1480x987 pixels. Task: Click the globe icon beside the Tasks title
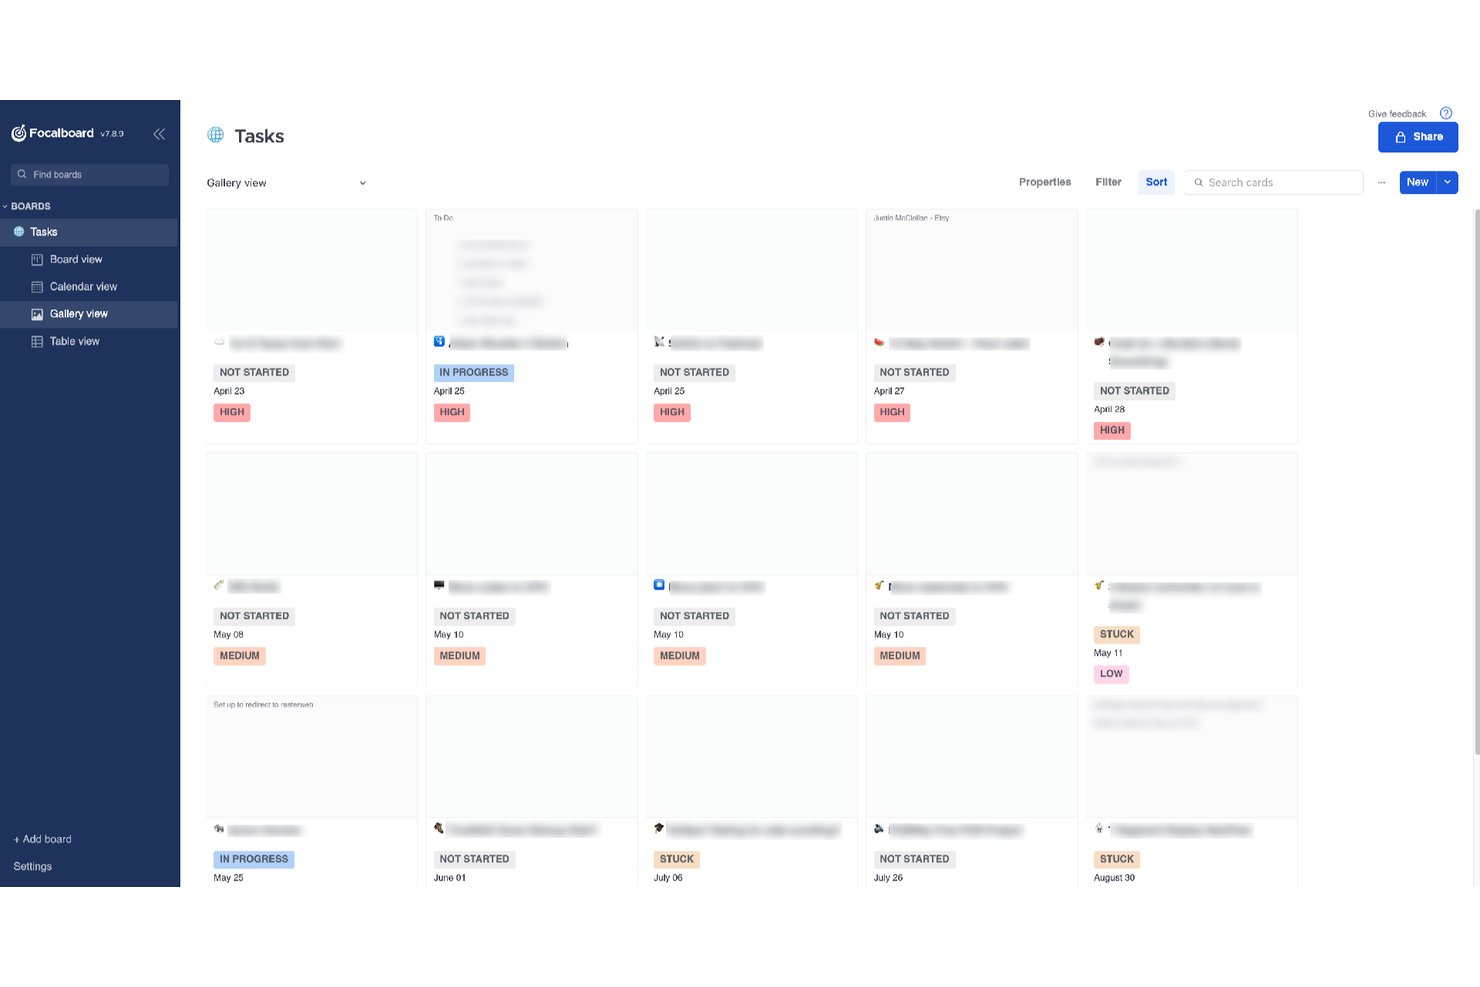point(215,135)
